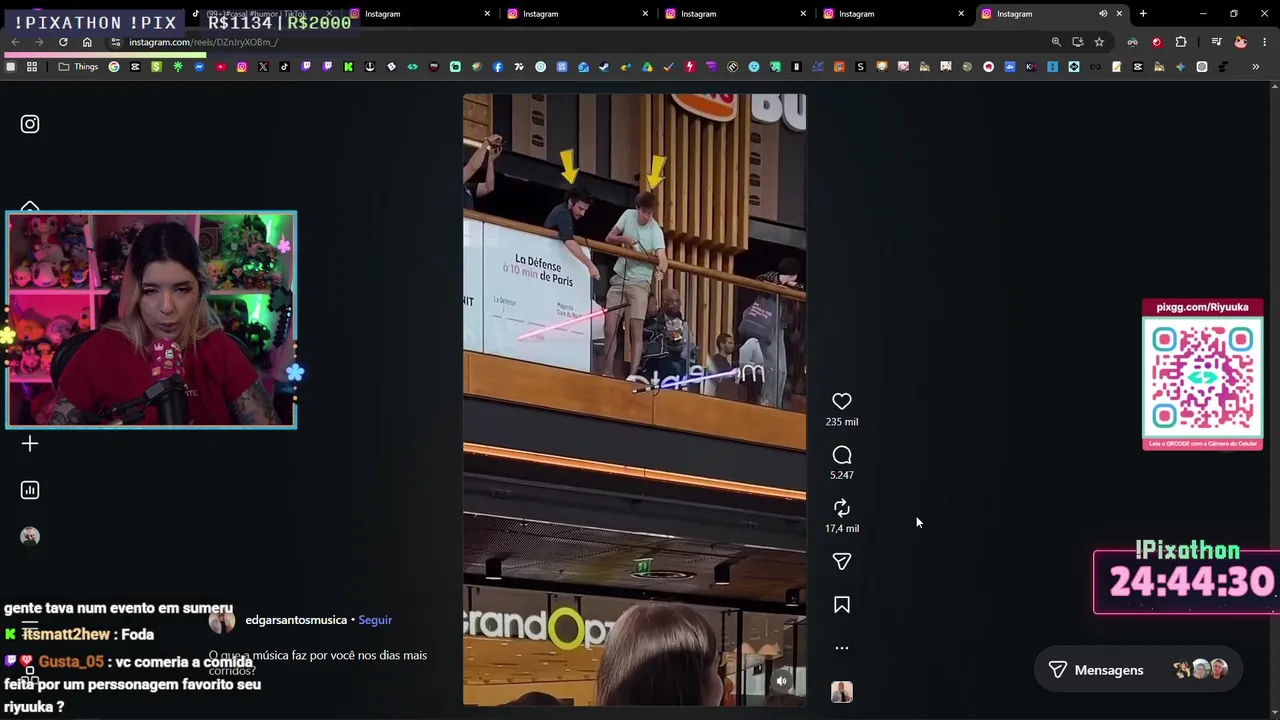Screen dimensions: 1280x720
Task: Open the Chrome three-dot menu
Action: coord(1265,42)
